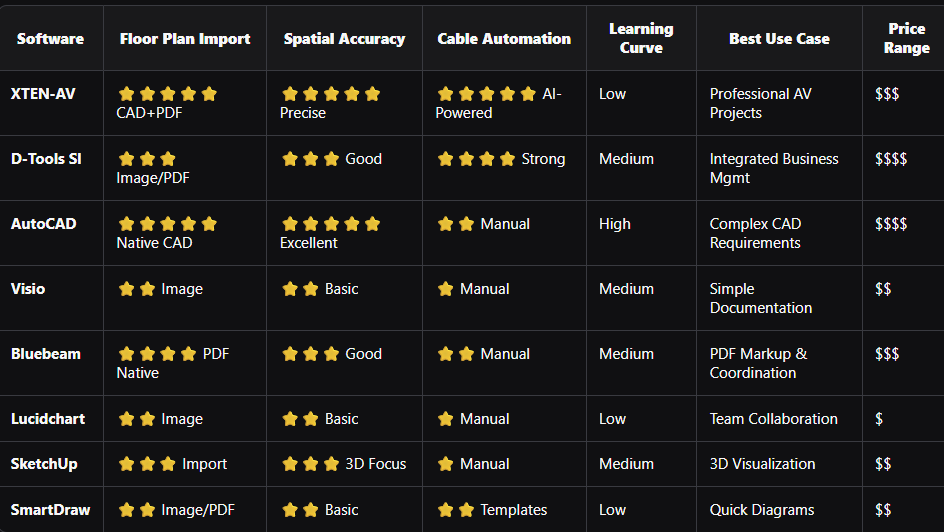Click the Bluebeam software name
Viewport: 944px width, 532px height.
coord(46,354)
